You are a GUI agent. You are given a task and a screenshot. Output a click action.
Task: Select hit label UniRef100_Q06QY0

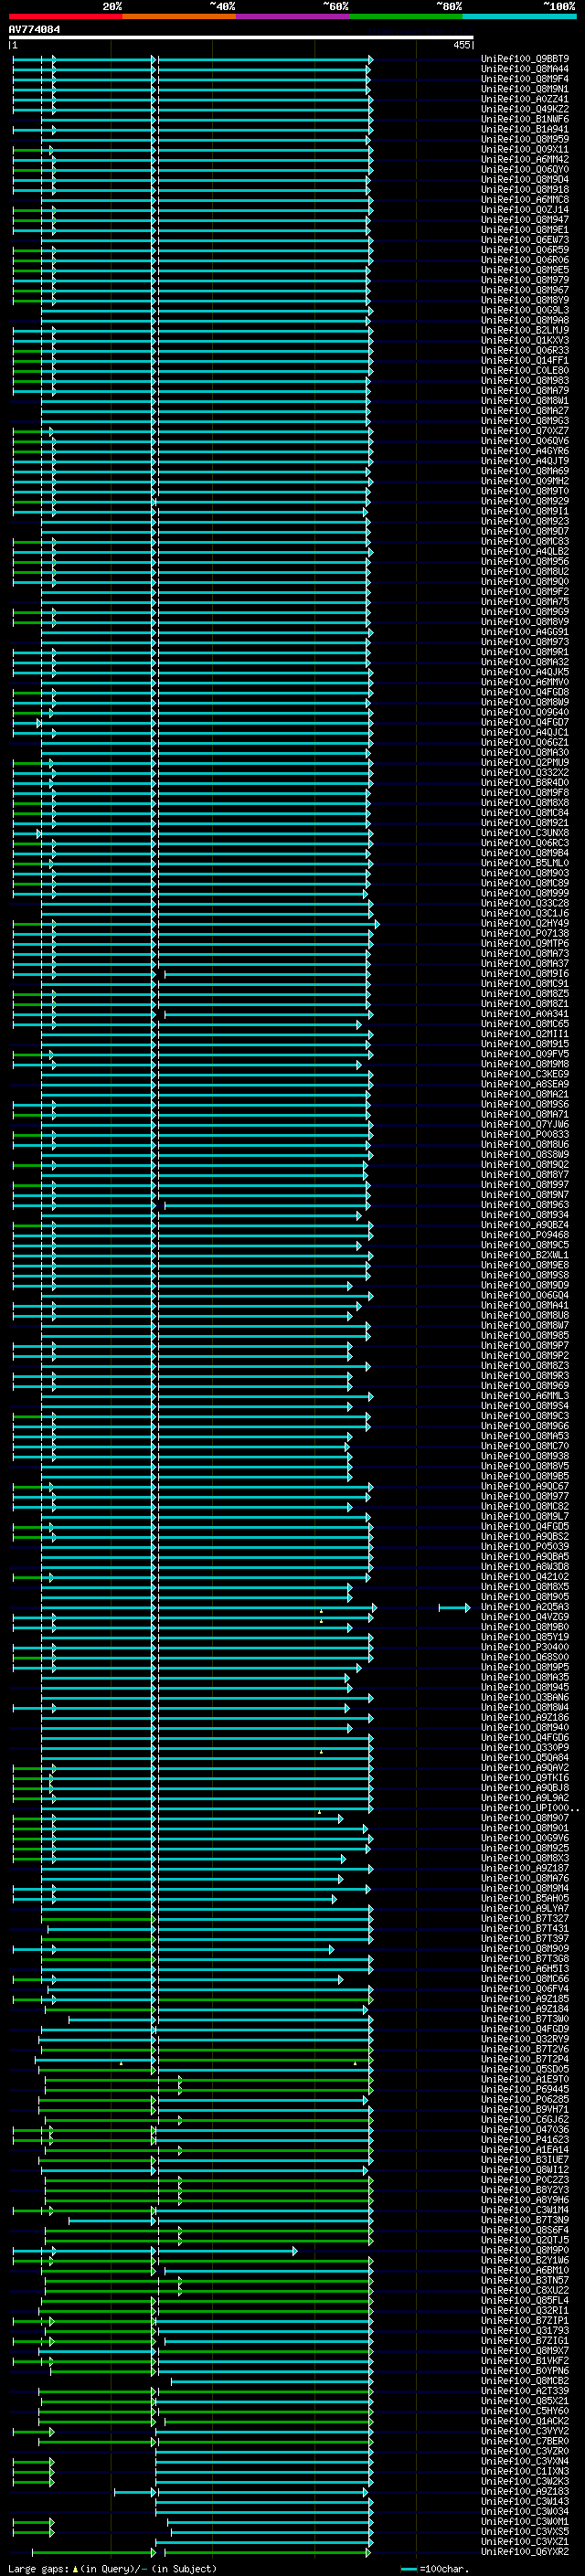click(x=525, y=170)
